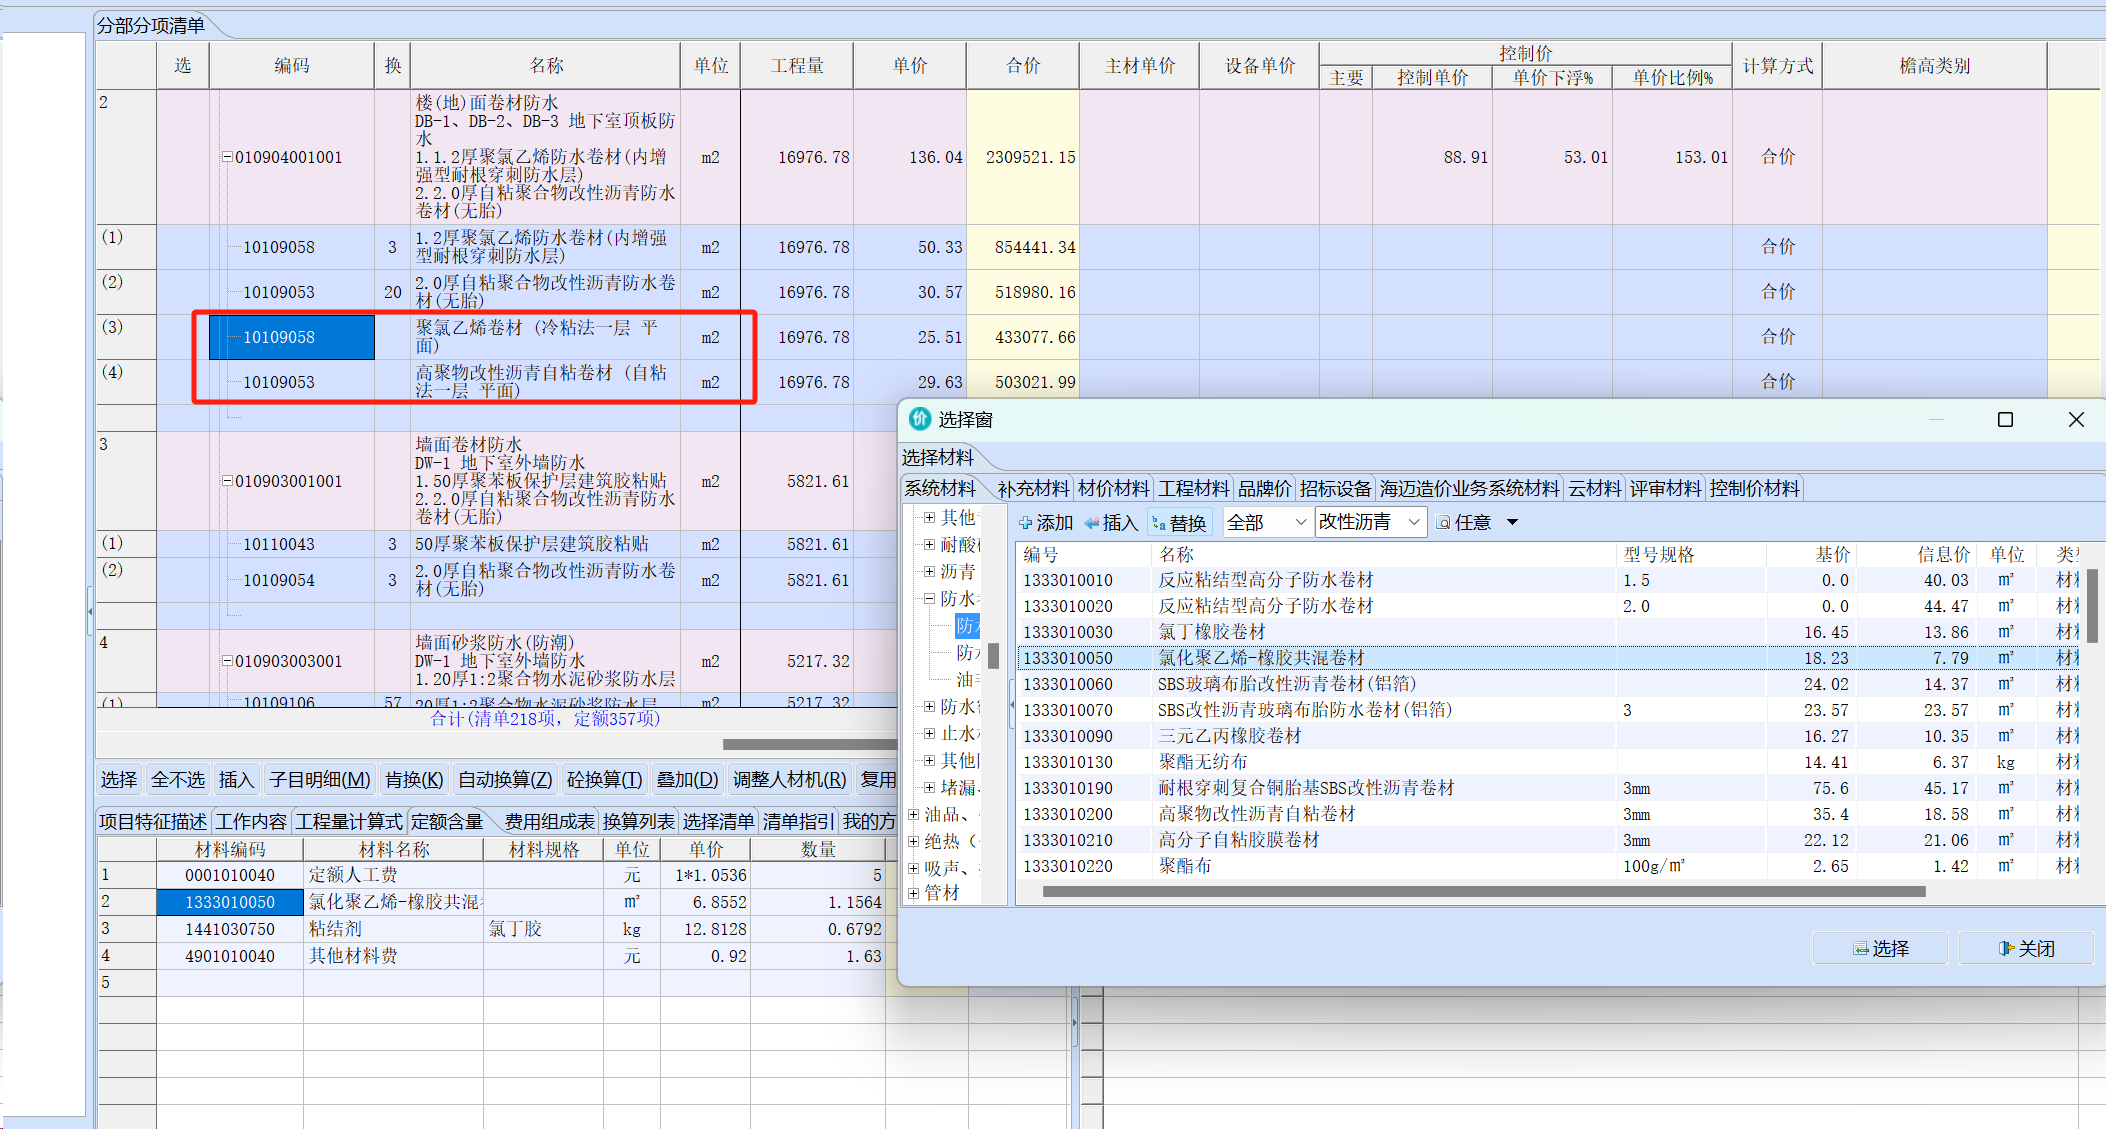Click the vertical scrollbar of material list
This screenshot has width=2106, height=1129.
pyautogui.click(x=2092, y=606)
